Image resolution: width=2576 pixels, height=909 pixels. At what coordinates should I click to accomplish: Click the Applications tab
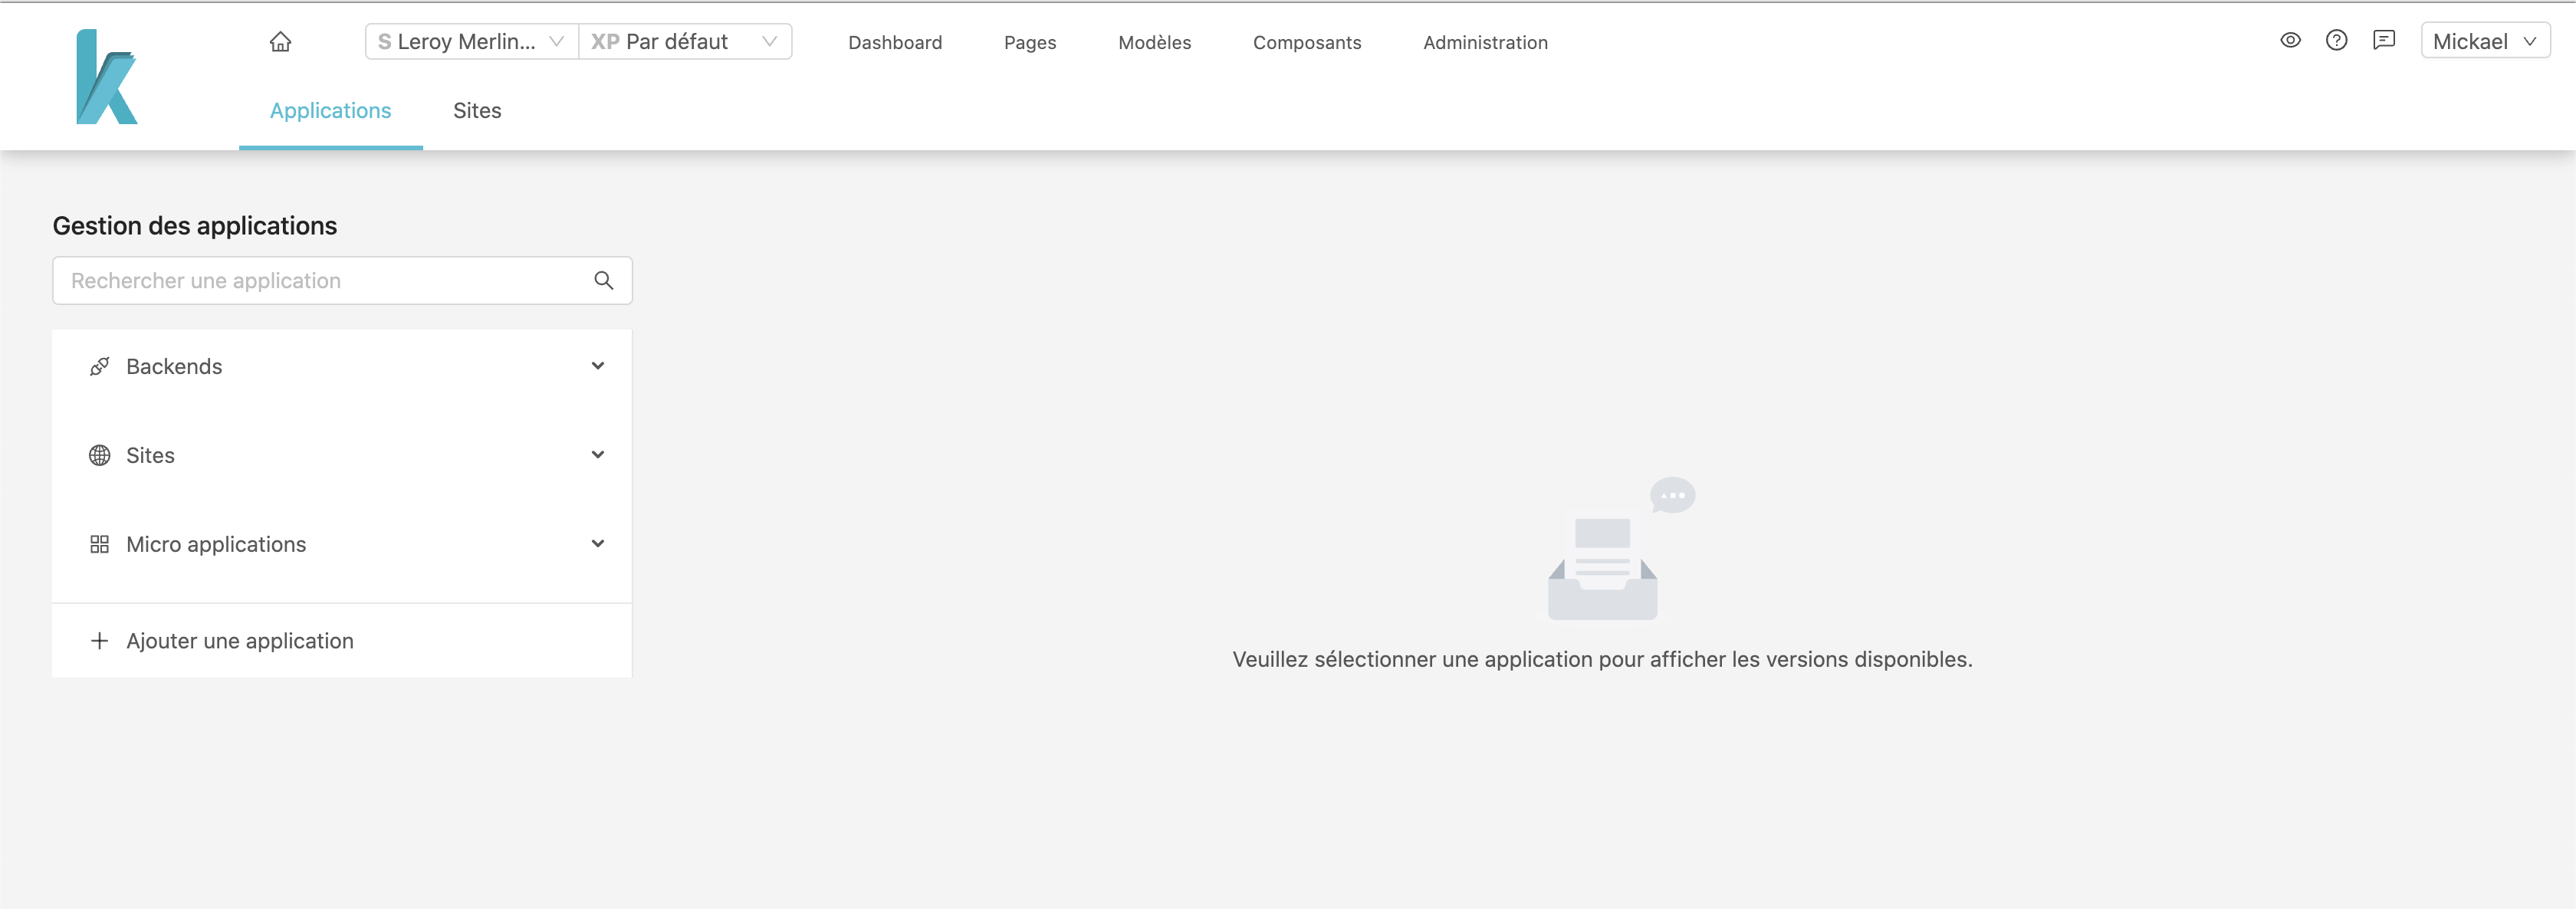tap(330, 109)
